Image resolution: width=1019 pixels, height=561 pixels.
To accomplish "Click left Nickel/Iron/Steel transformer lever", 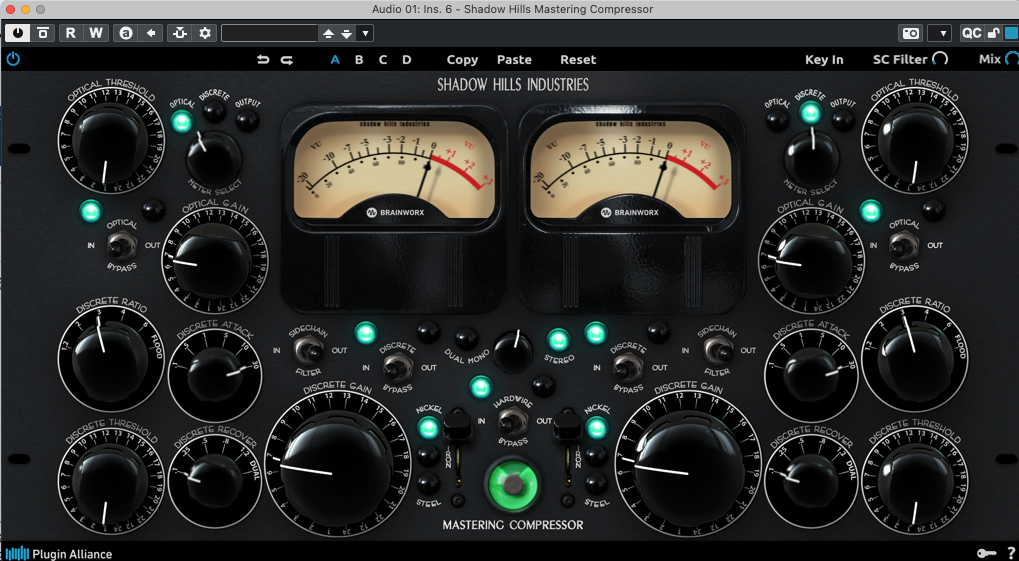I will coord(458,447).
